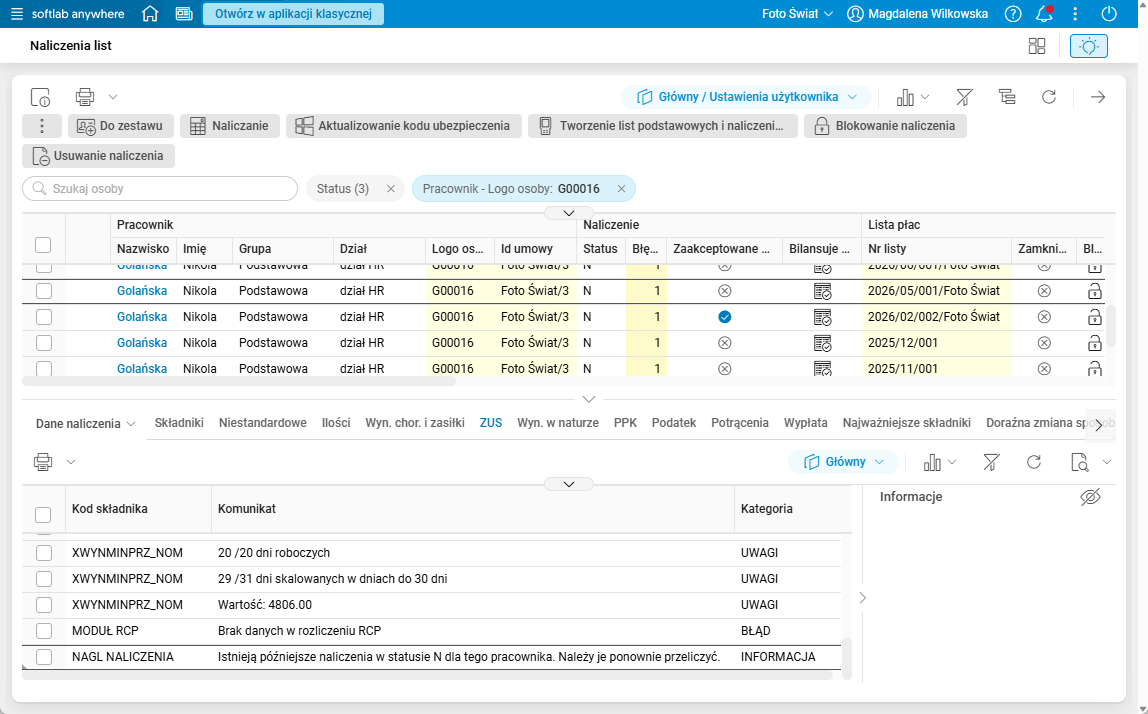The image size is (1148, 714).
Task: Open the home page icon
Action: click(150, 14)
